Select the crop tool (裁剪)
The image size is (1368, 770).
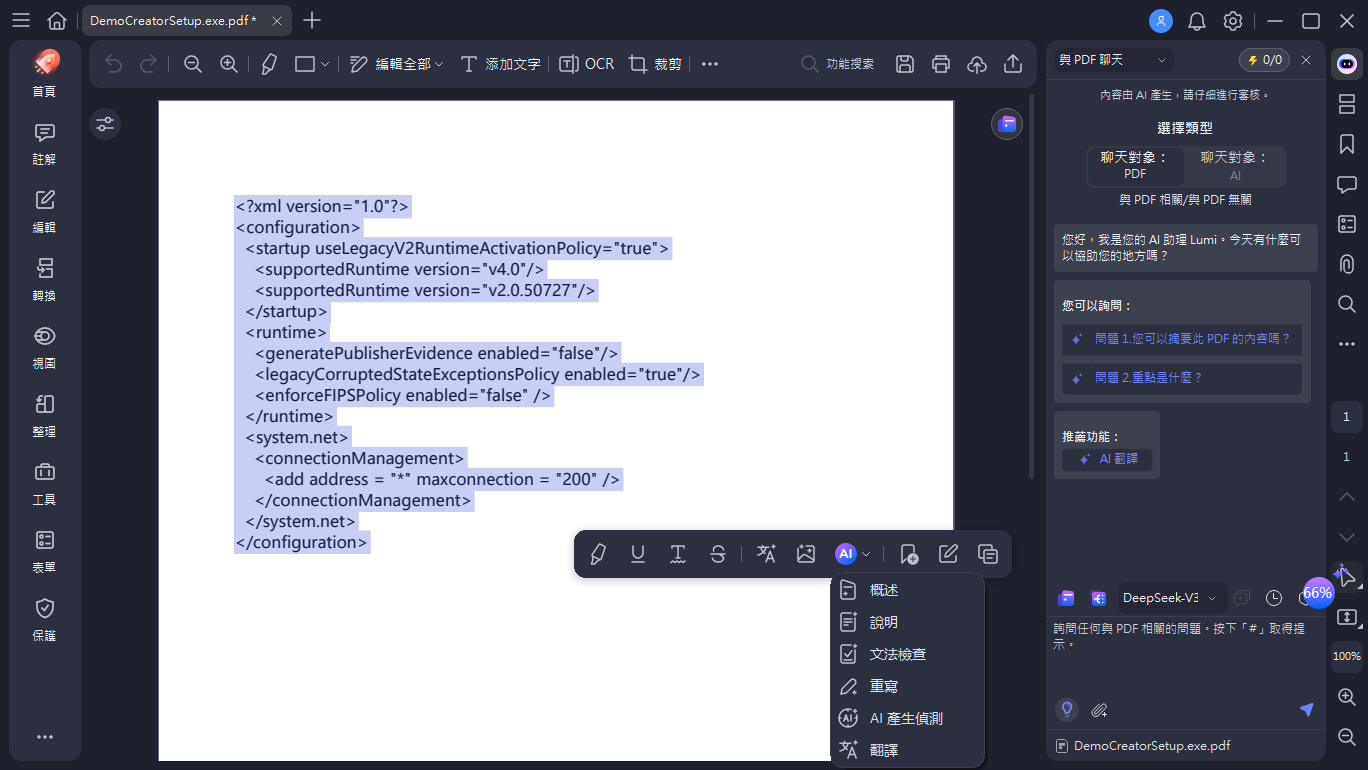click(x=655, y=64)
